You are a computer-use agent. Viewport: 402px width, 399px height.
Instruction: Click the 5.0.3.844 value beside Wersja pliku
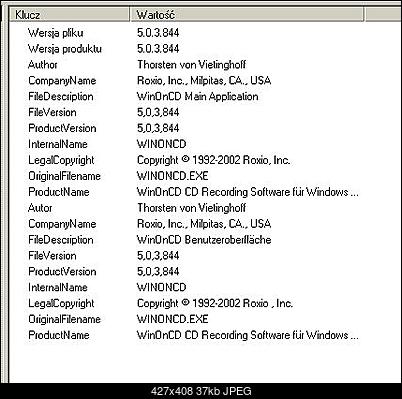pyautogui.click(x=158, y=33)
